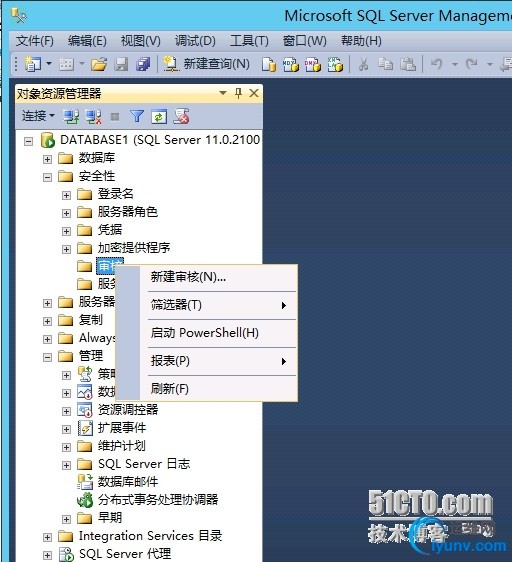The height and width of the screenshot is (562, 512).
Task: Click the Database Engine Query icon
Action: pos(269,65)
